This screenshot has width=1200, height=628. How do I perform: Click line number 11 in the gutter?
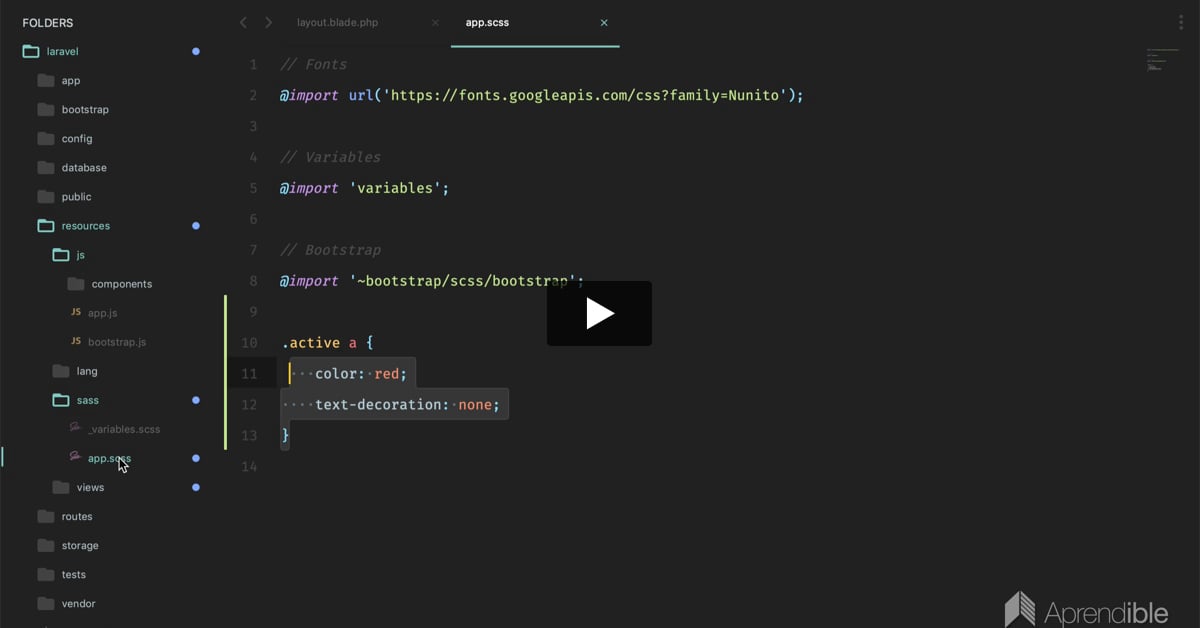(249, 374)
